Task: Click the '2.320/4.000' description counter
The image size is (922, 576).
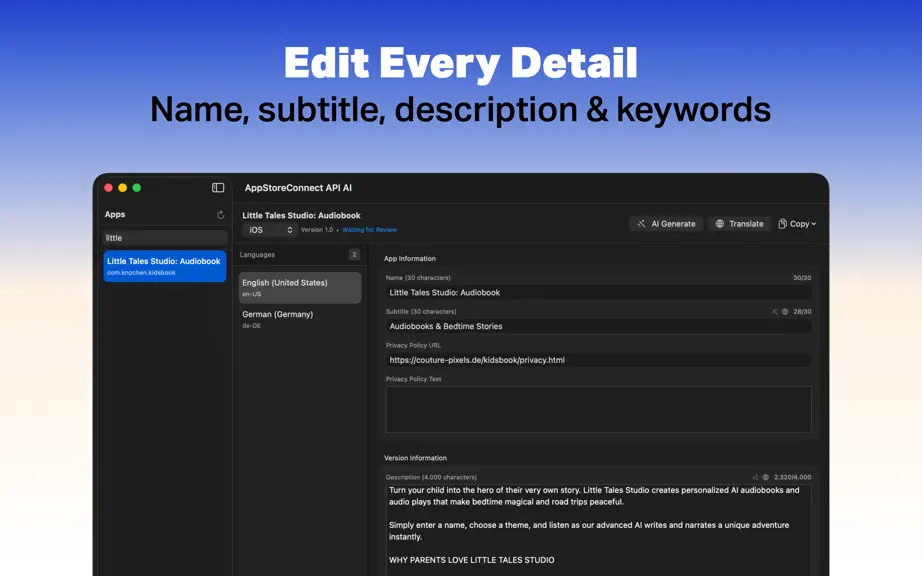Action: point(793,477)
